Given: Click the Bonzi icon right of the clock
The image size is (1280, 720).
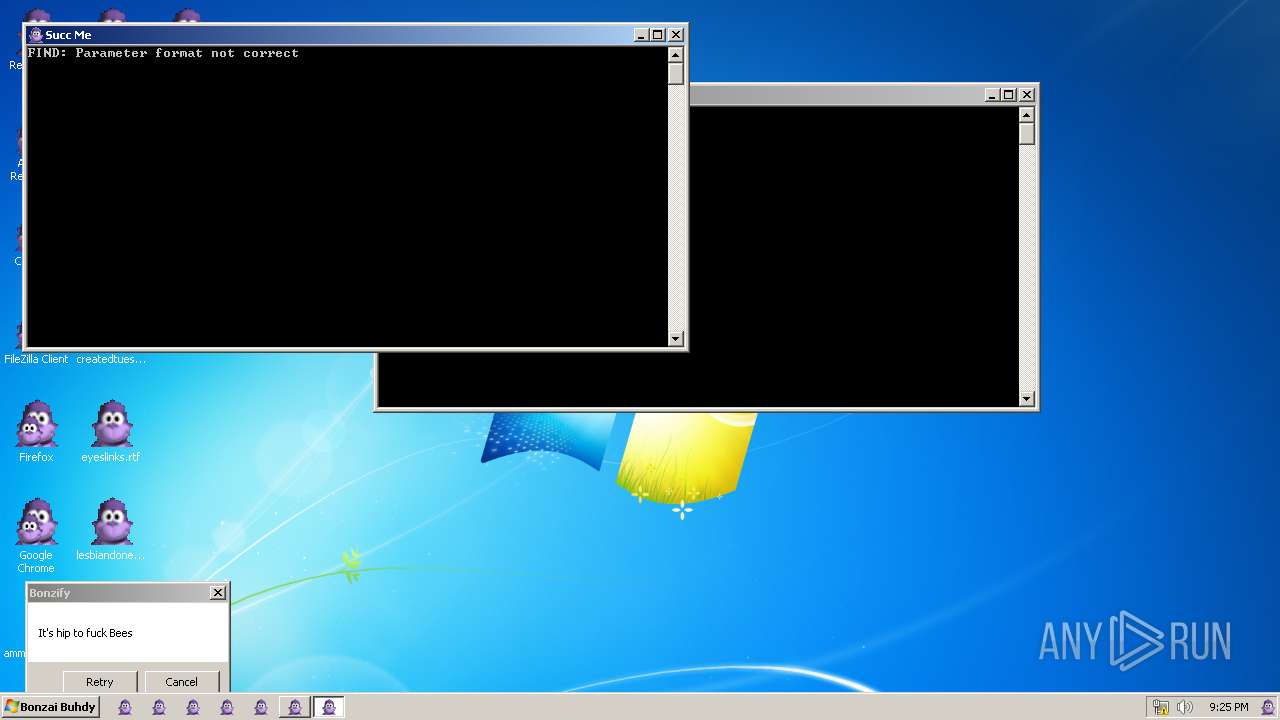Looking at the screenshot, I should [x=1268, y=707].
